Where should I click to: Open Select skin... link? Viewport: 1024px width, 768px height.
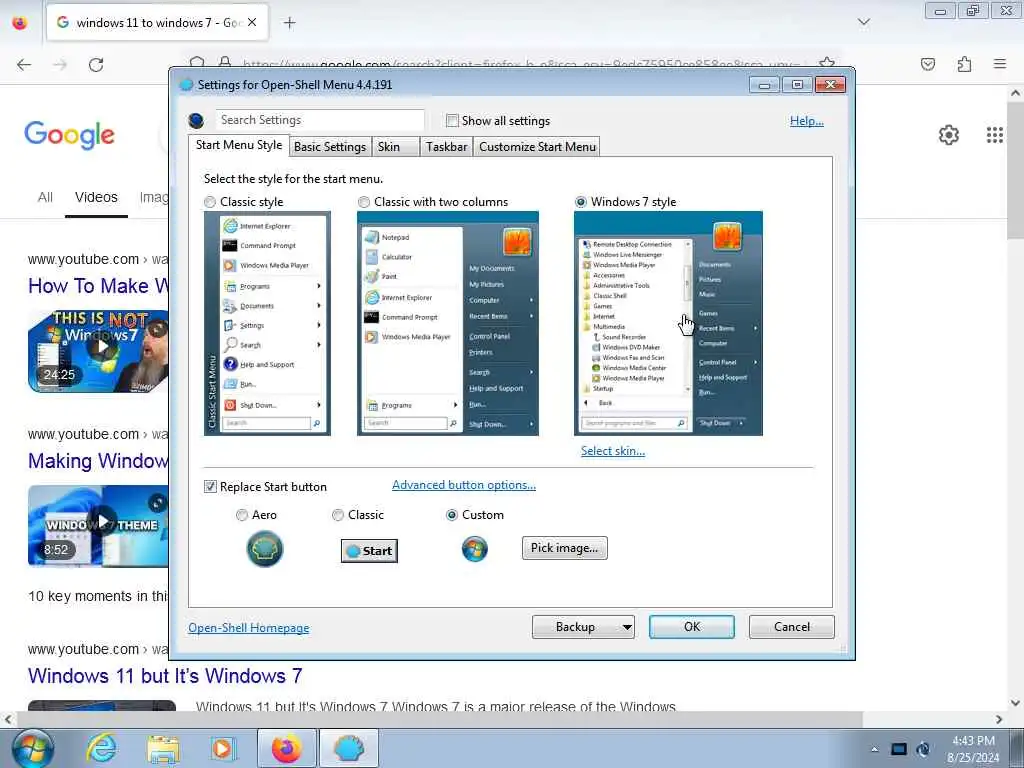pyautogui.click(x=613, y=451)
